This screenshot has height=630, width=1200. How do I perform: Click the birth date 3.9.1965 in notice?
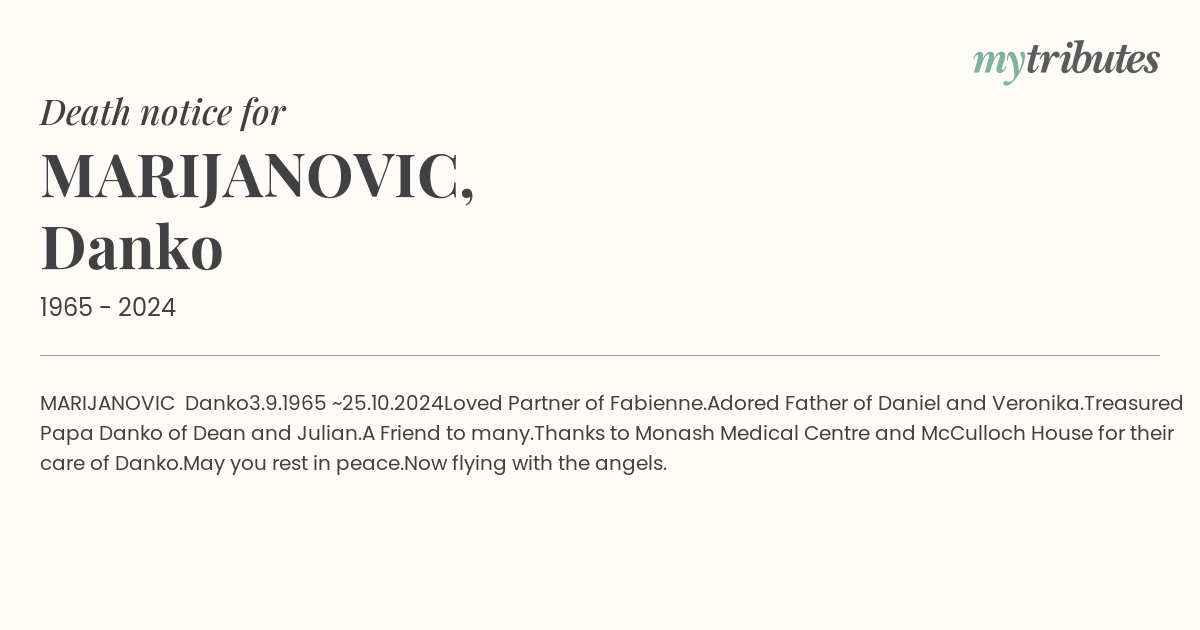287,404
